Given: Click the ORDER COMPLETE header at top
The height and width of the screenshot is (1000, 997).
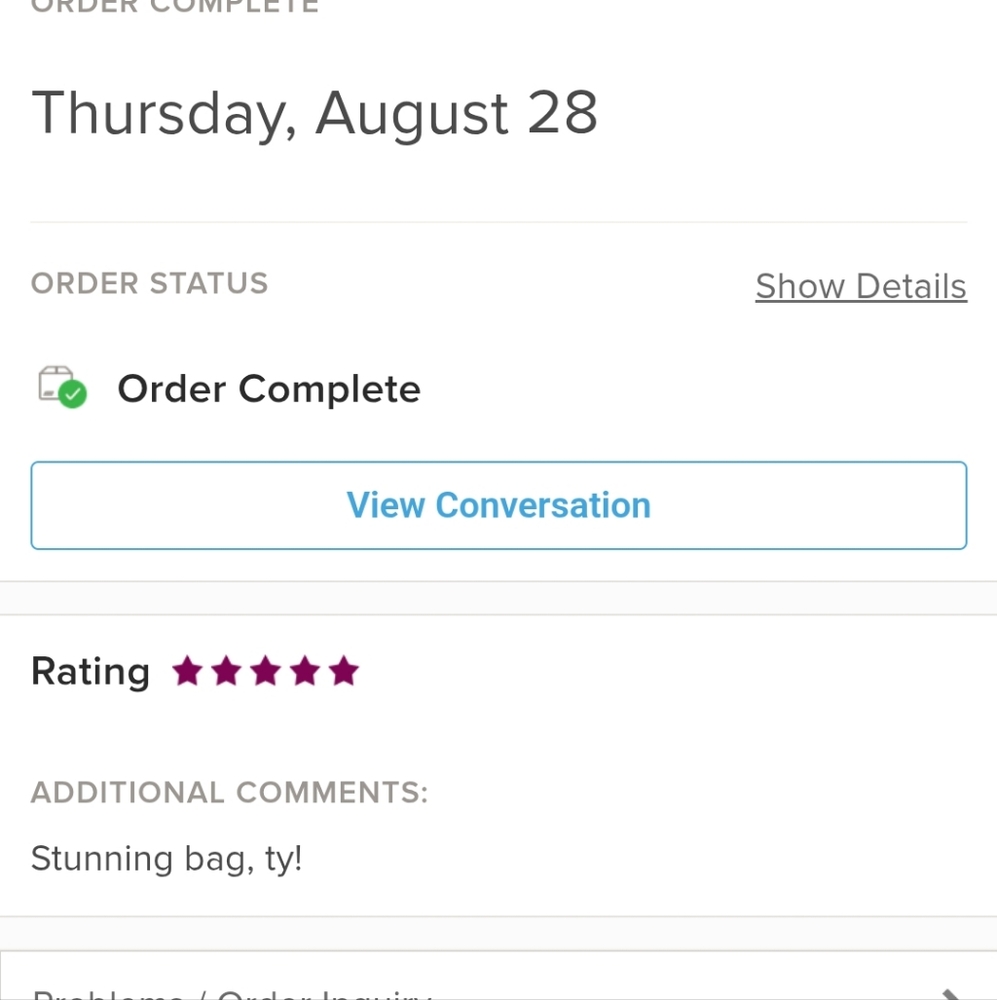Looking at the screenshot, I should click(175, 6).
